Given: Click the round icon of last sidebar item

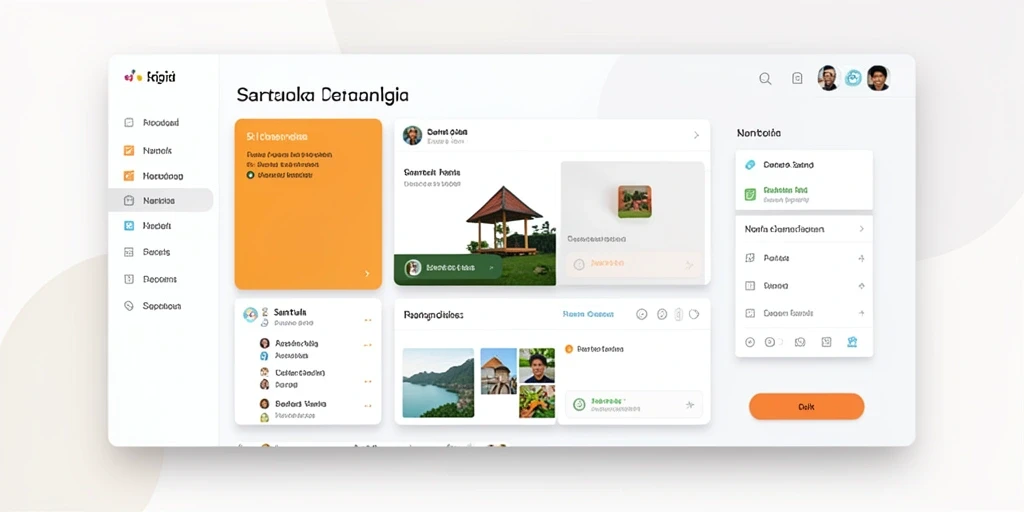Looking at the screenshot, I should pyautogui.click(x=129, y=306).
